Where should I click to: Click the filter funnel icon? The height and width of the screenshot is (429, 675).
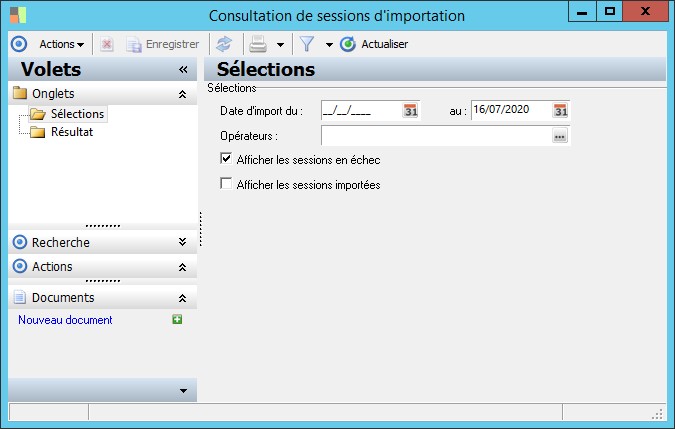click(308, 44)
